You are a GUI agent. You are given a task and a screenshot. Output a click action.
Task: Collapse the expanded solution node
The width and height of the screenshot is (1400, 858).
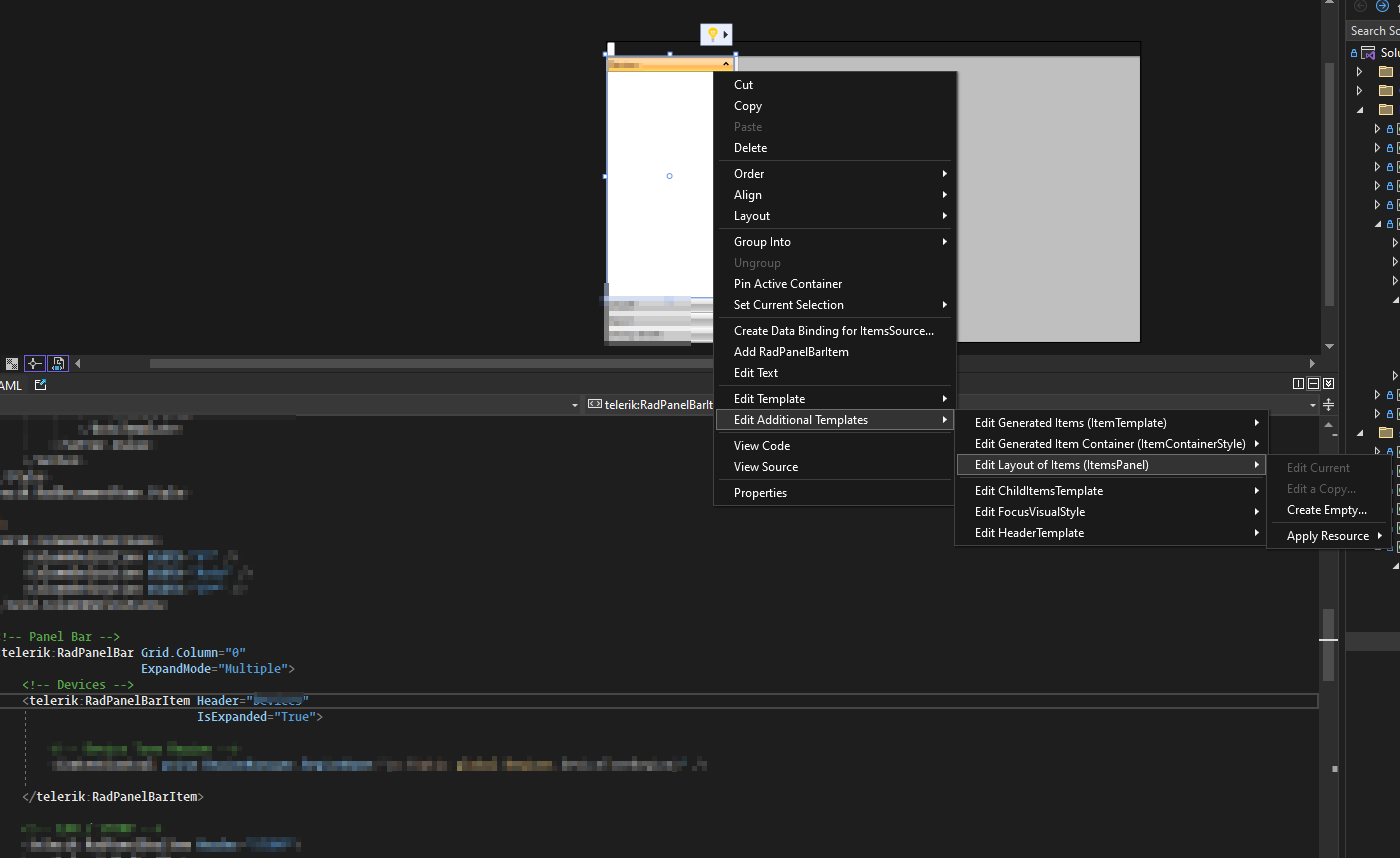pos(1360,109)
